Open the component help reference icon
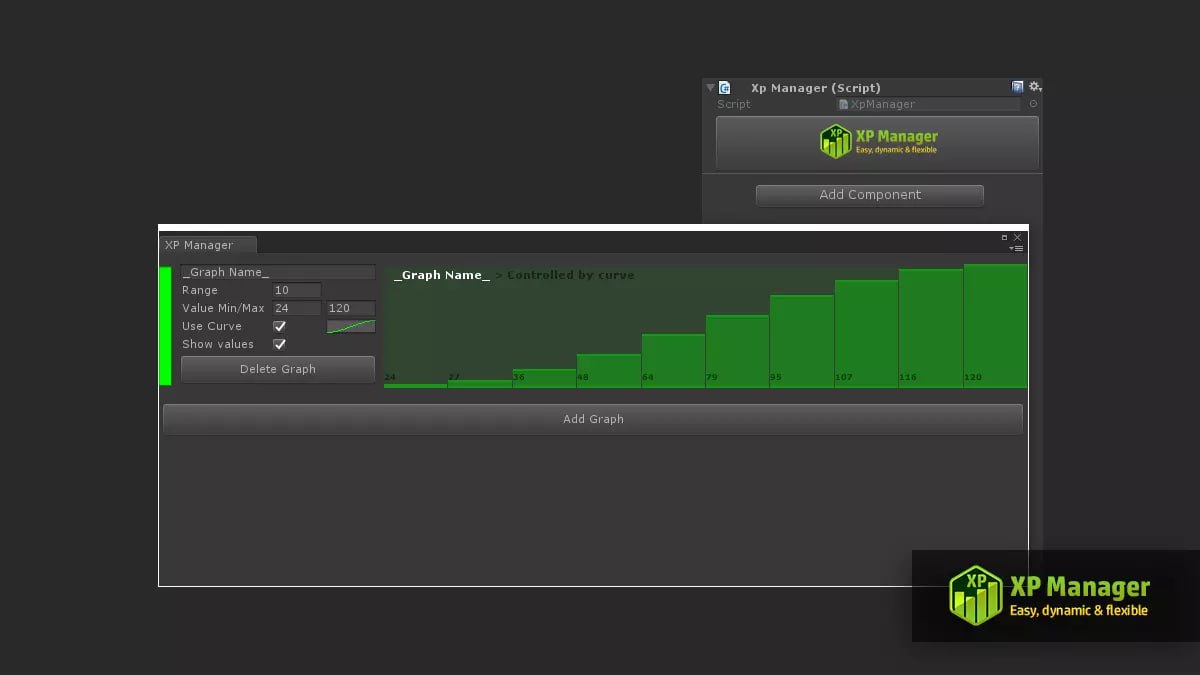This screenshot has height=675, width=1200. point(1017,87)
